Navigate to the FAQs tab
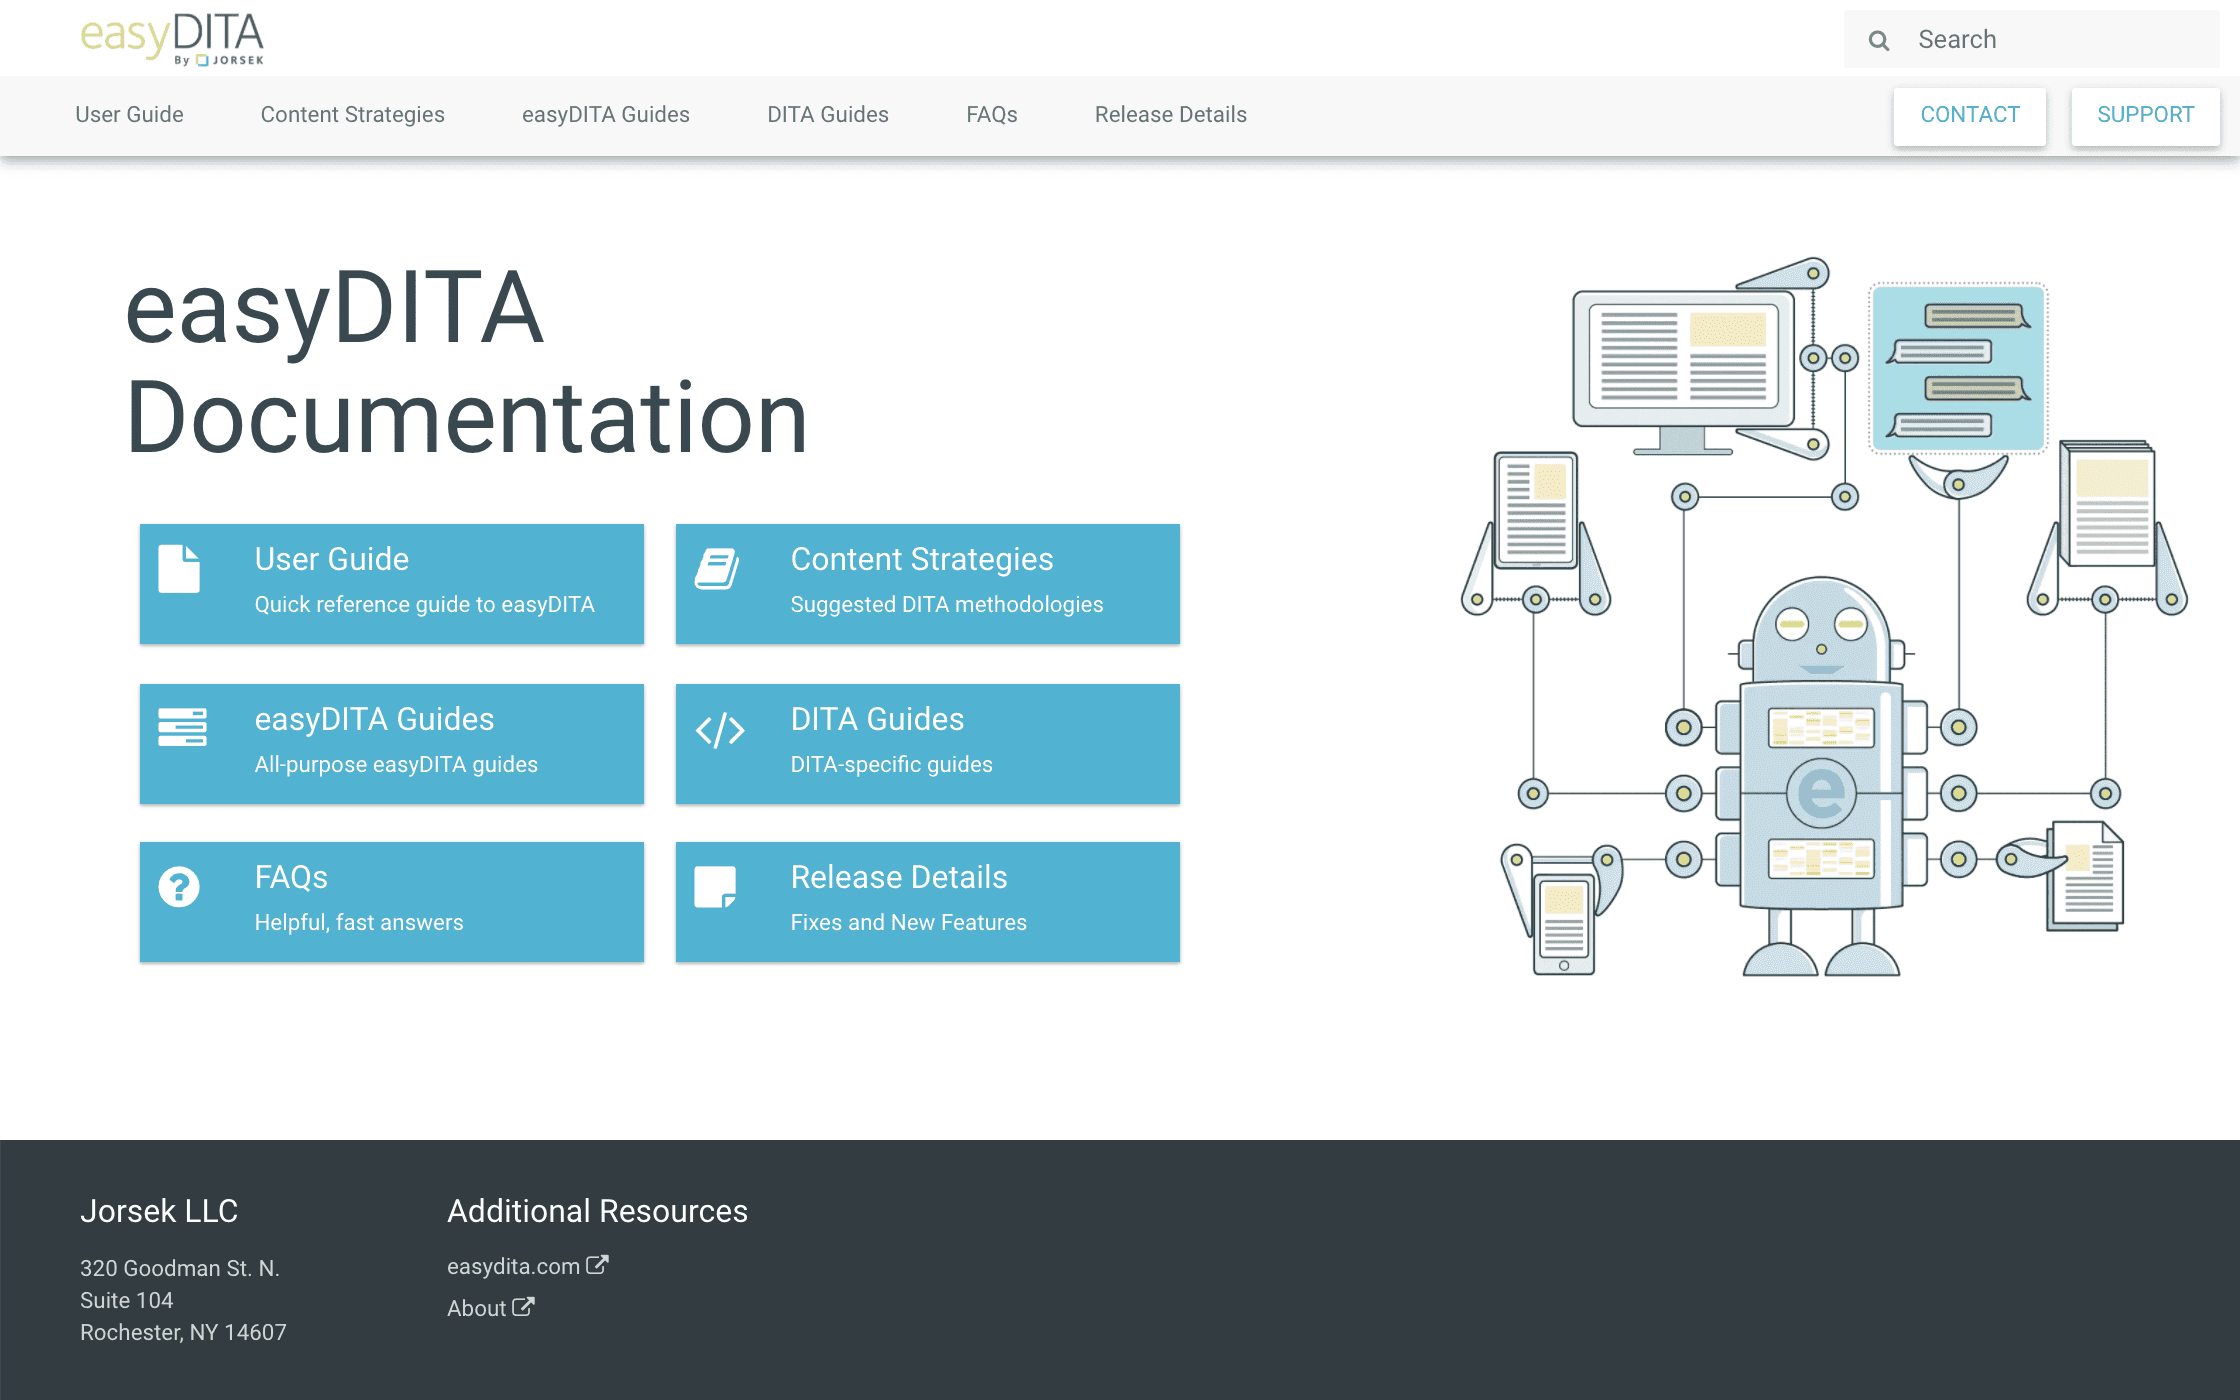Image resolution: width=2240 pixels, height=1400 pixels. click(x=990, y=115)
